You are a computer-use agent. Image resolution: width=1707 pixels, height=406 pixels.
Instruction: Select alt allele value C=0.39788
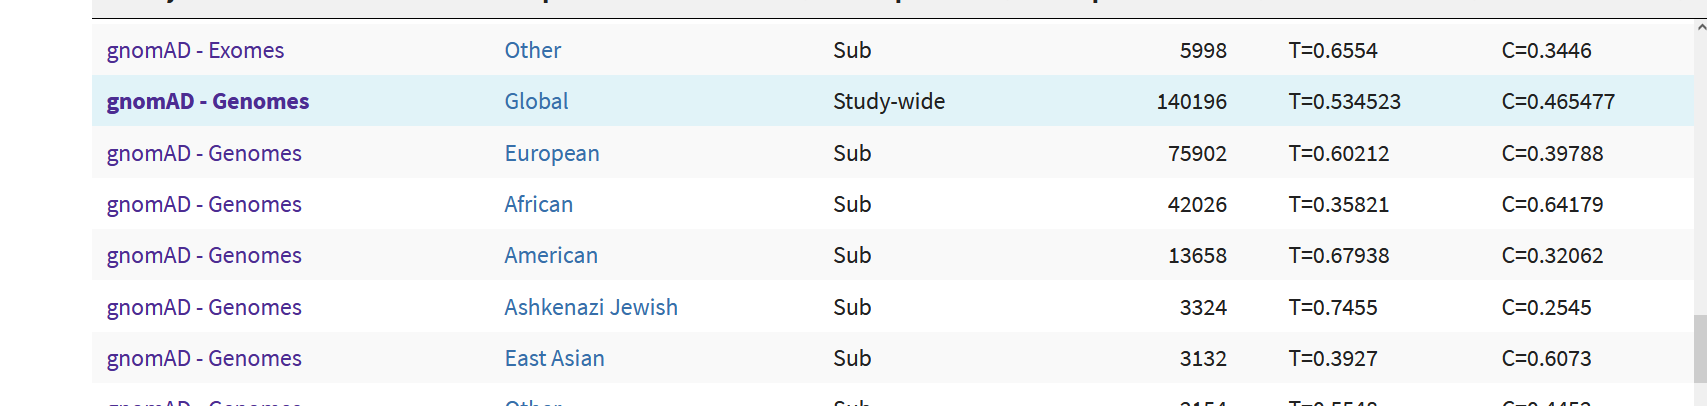pos(1553,153)
